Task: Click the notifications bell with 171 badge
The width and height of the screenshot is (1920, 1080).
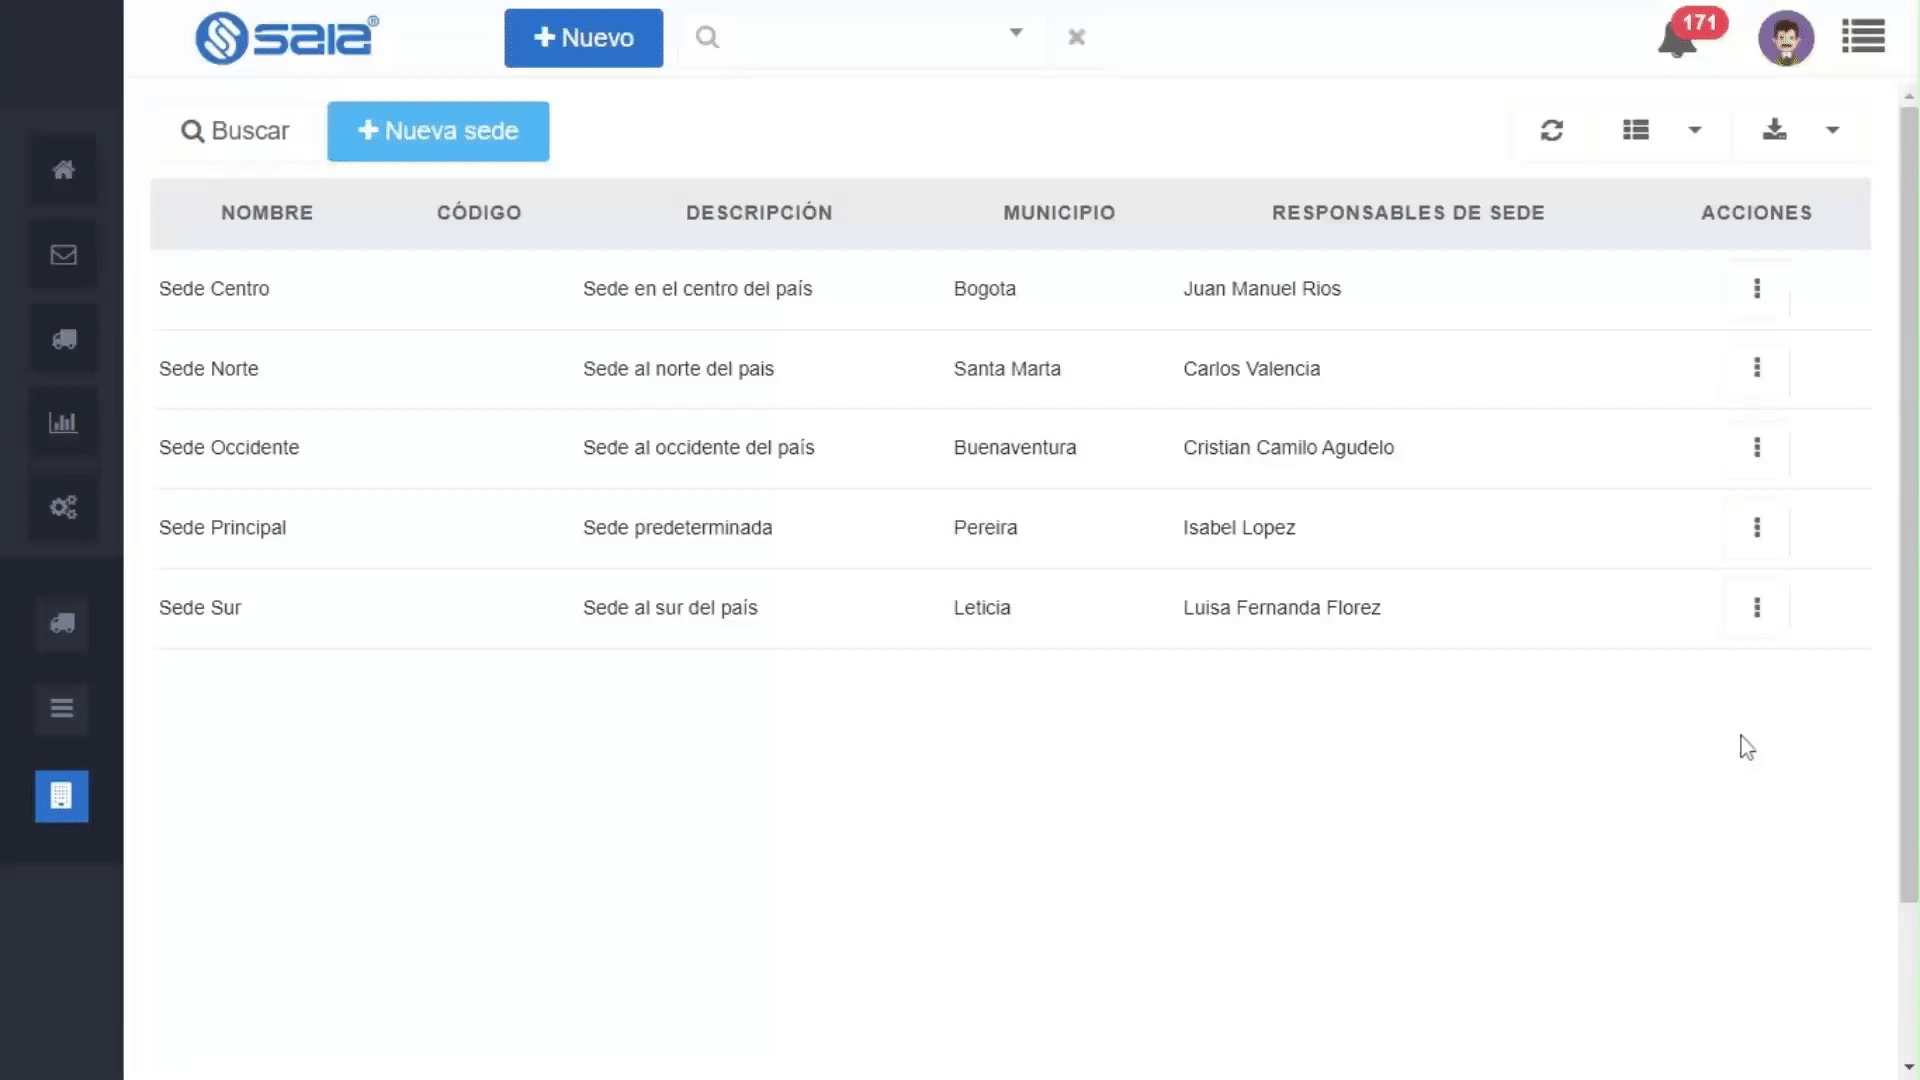Action: click(x=1677, y=40)
